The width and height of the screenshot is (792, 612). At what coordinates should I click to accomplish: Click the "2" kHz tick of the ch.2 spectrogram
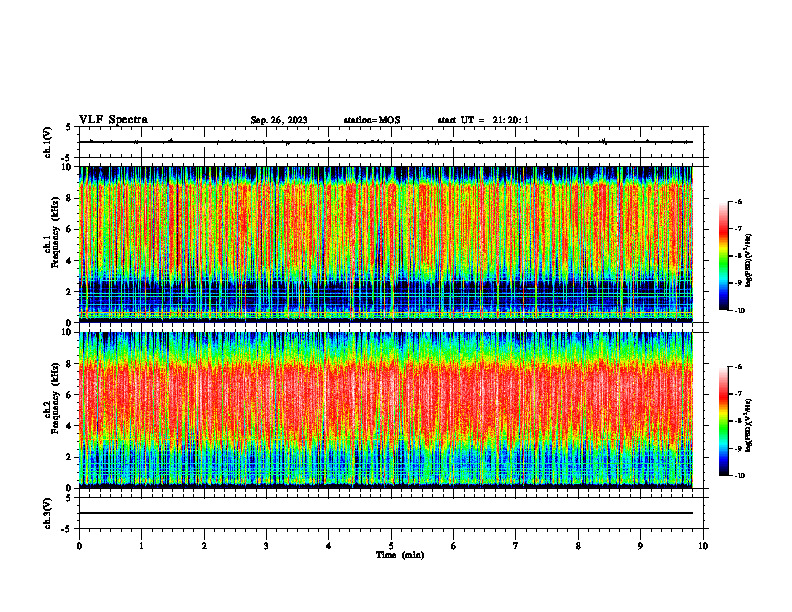(x=69, y=457)
